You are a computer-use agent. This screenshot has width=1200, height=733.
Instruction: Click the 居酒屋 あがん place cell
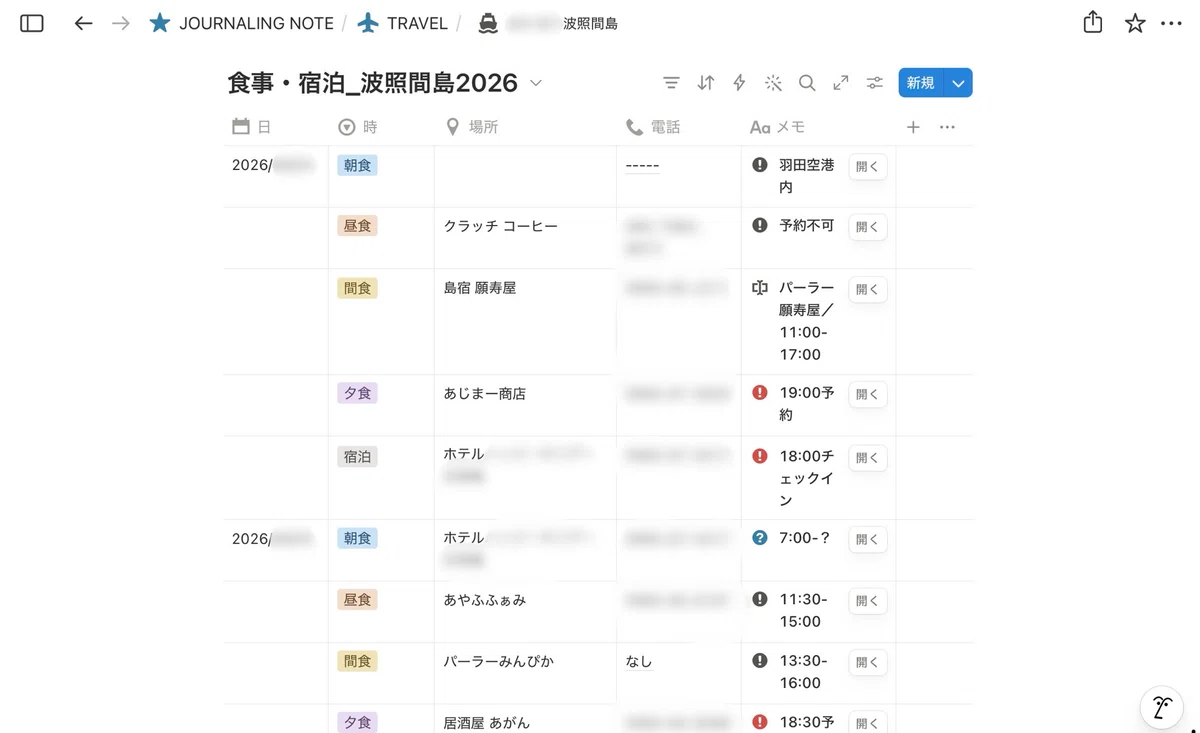click(525, 719)
